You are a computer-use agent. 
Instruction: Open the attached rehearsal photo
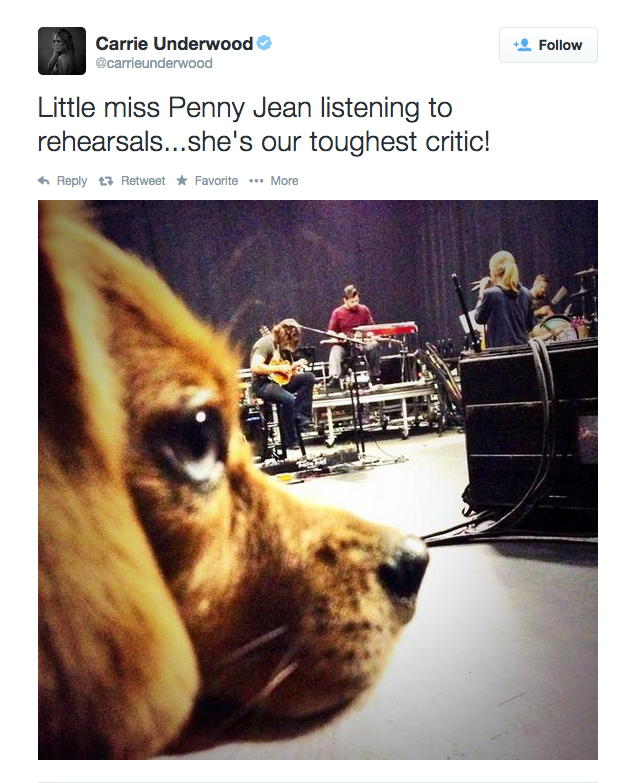(318, 480)
